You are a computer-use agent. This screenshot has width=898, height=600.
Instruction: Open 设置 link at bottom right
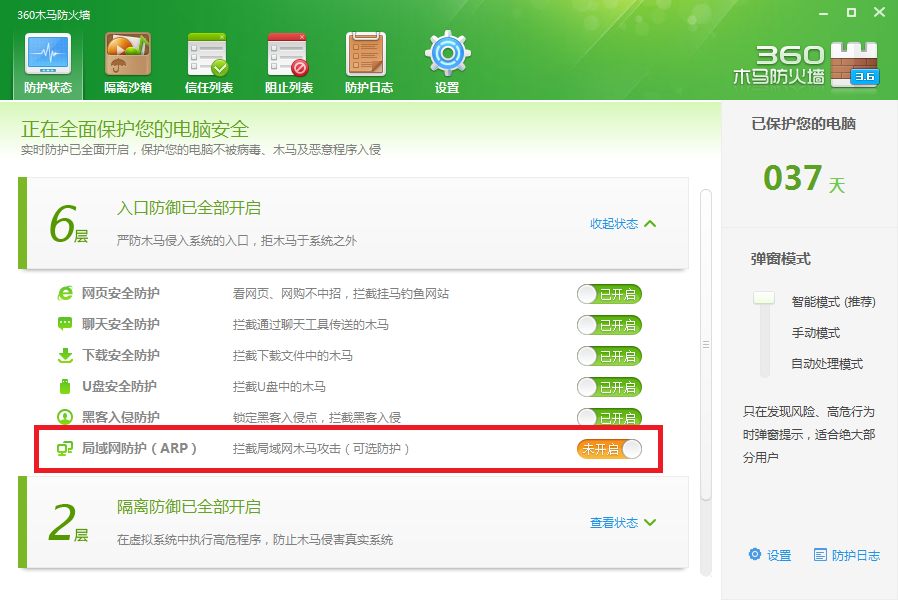tap(770, 555)
